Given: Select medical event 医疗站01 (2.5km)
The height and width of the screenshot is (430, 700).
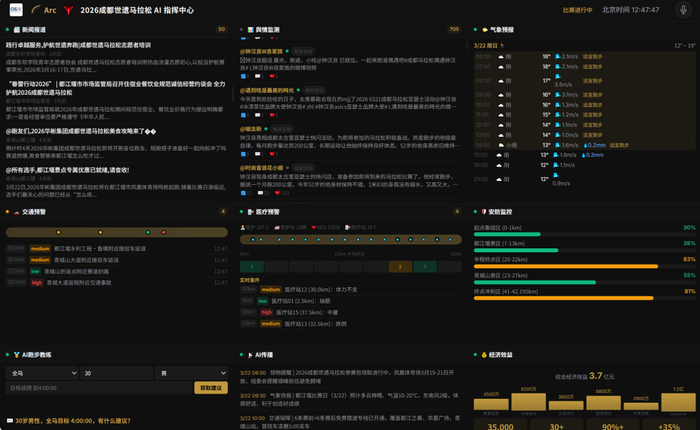Looking at the screenshot, I should [350, 301].
